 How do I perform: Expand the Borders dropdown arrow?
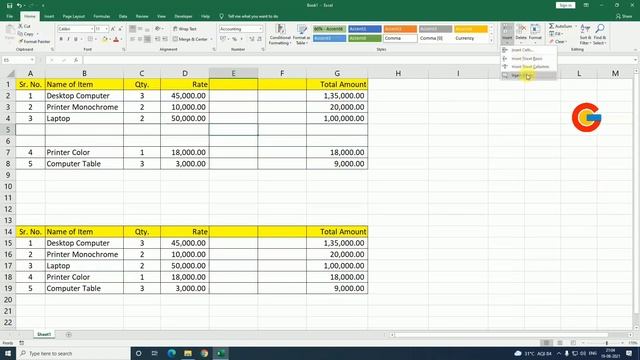point(96,39)
